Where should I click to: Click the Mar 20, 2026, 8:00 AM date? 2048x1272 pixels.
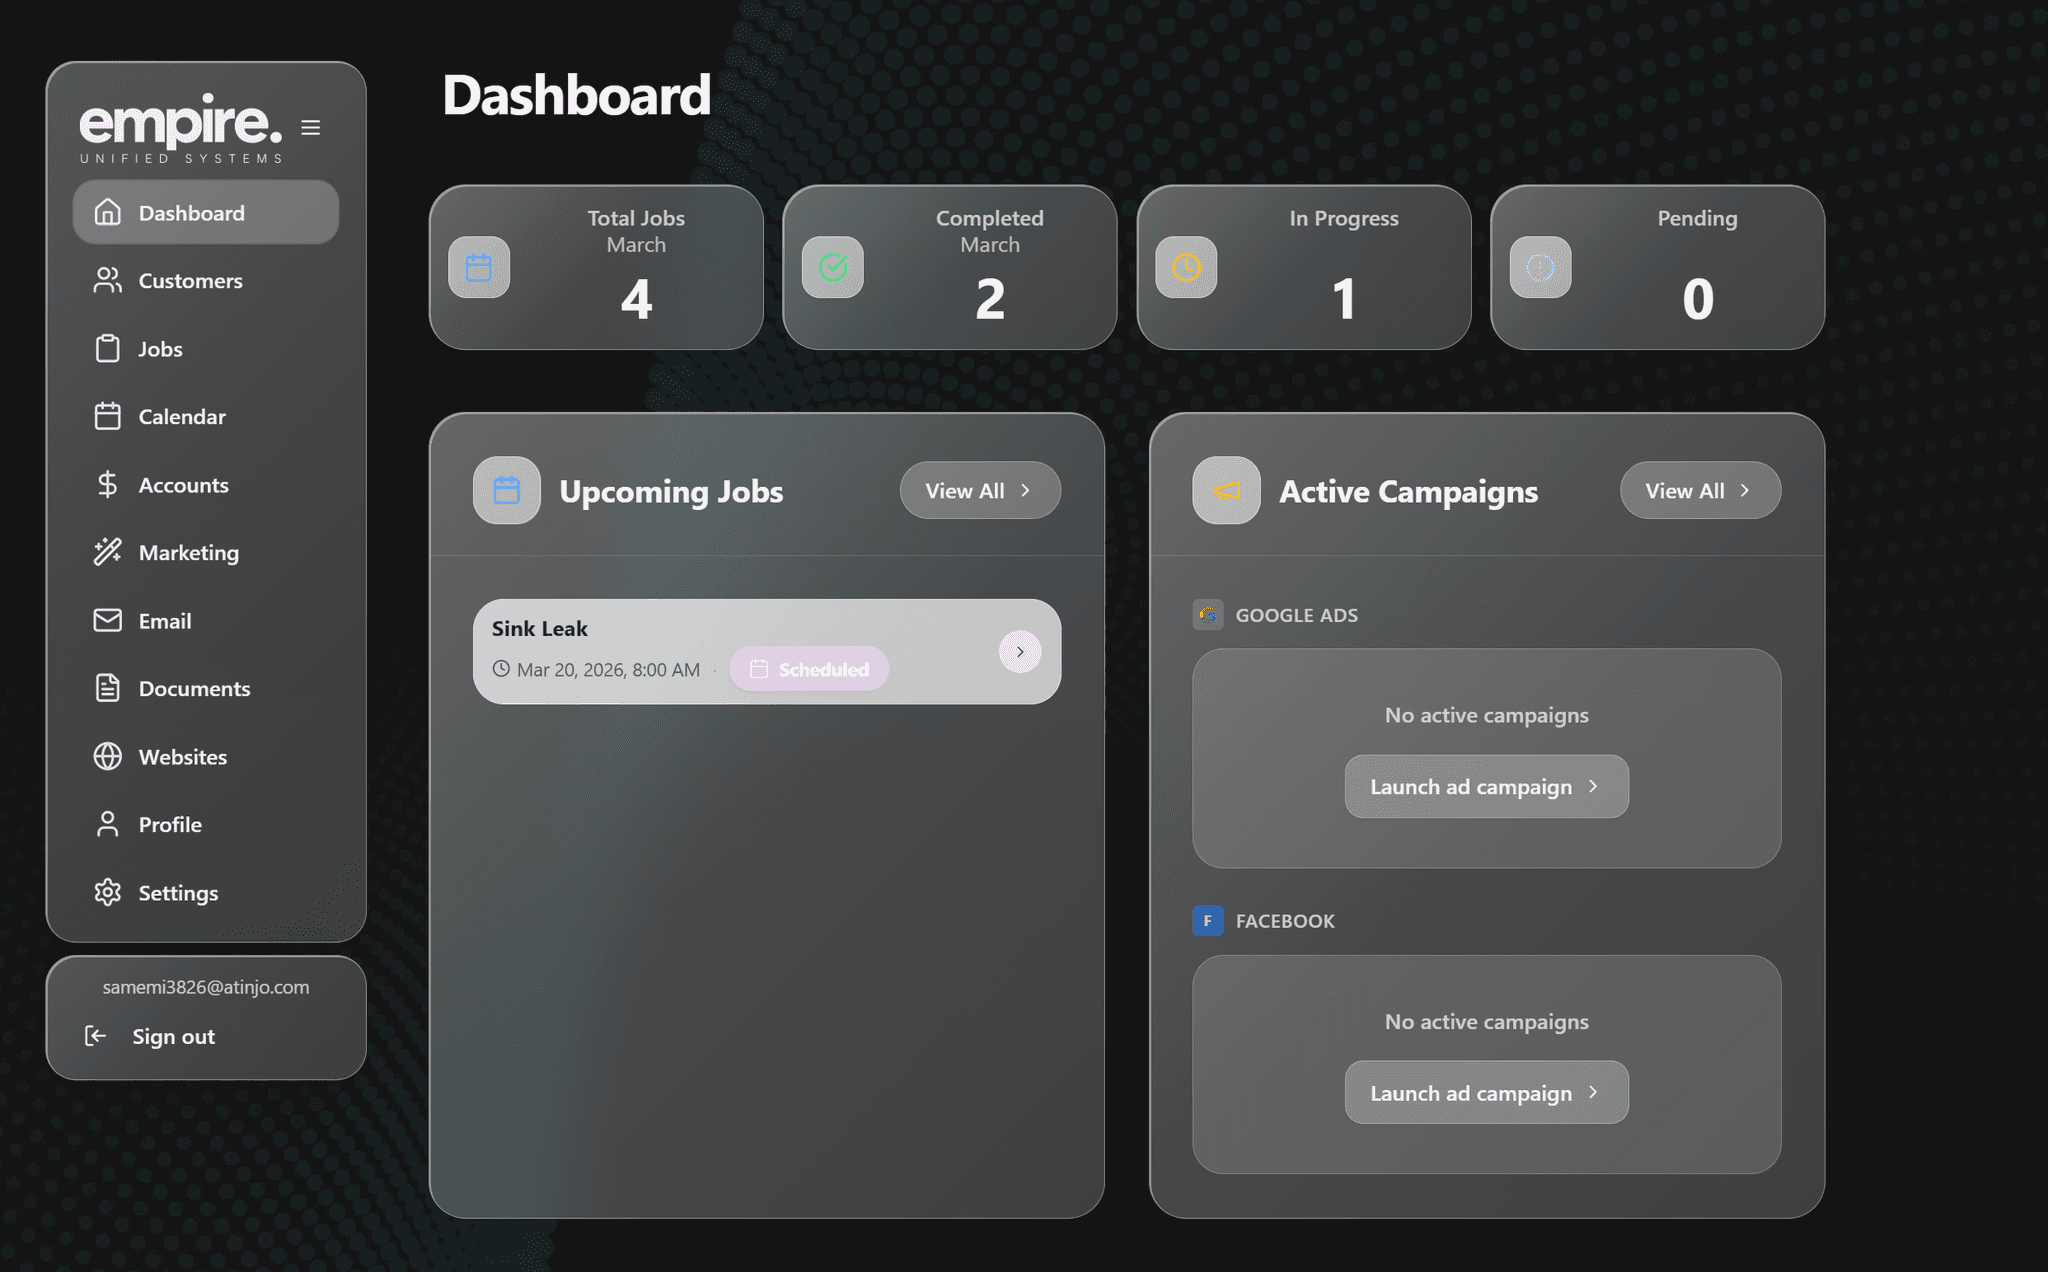click(x=608, y=670)
